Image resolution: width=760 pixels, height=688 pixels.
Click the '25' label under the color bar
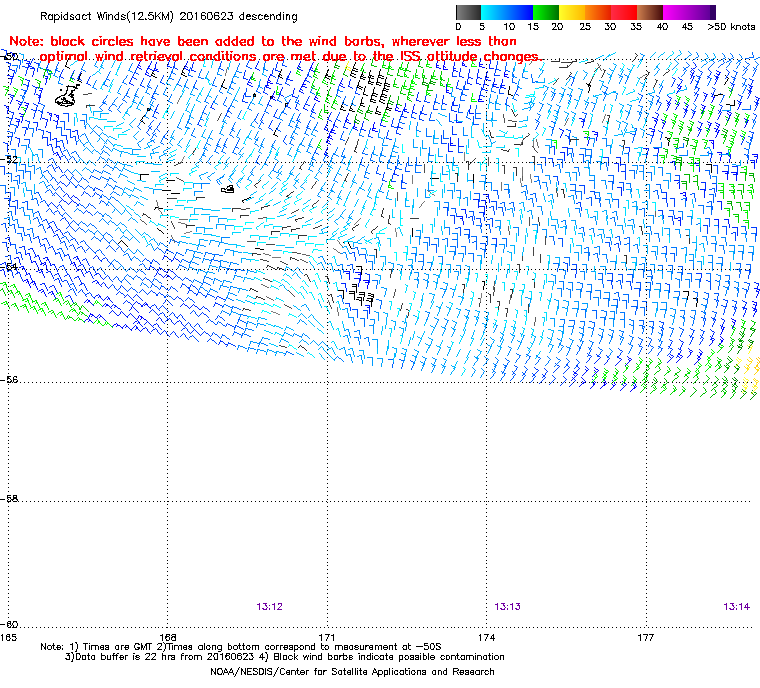pyautogui.click(x=585, y=27)
